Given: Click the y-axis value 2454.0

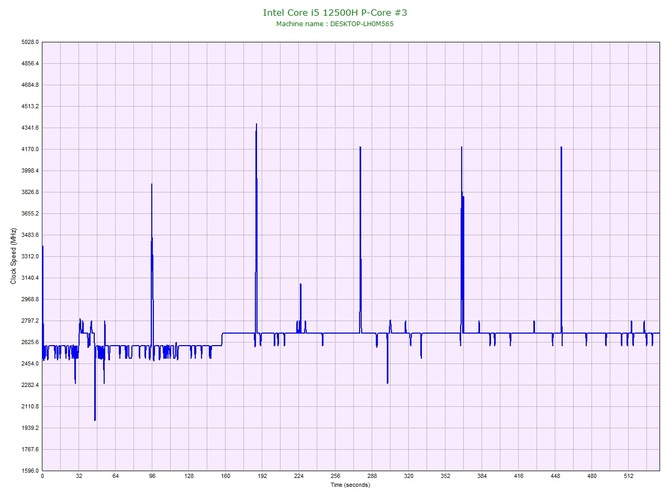Looking at the screenshot, I should pyautogui.click(x=30, y=364).
